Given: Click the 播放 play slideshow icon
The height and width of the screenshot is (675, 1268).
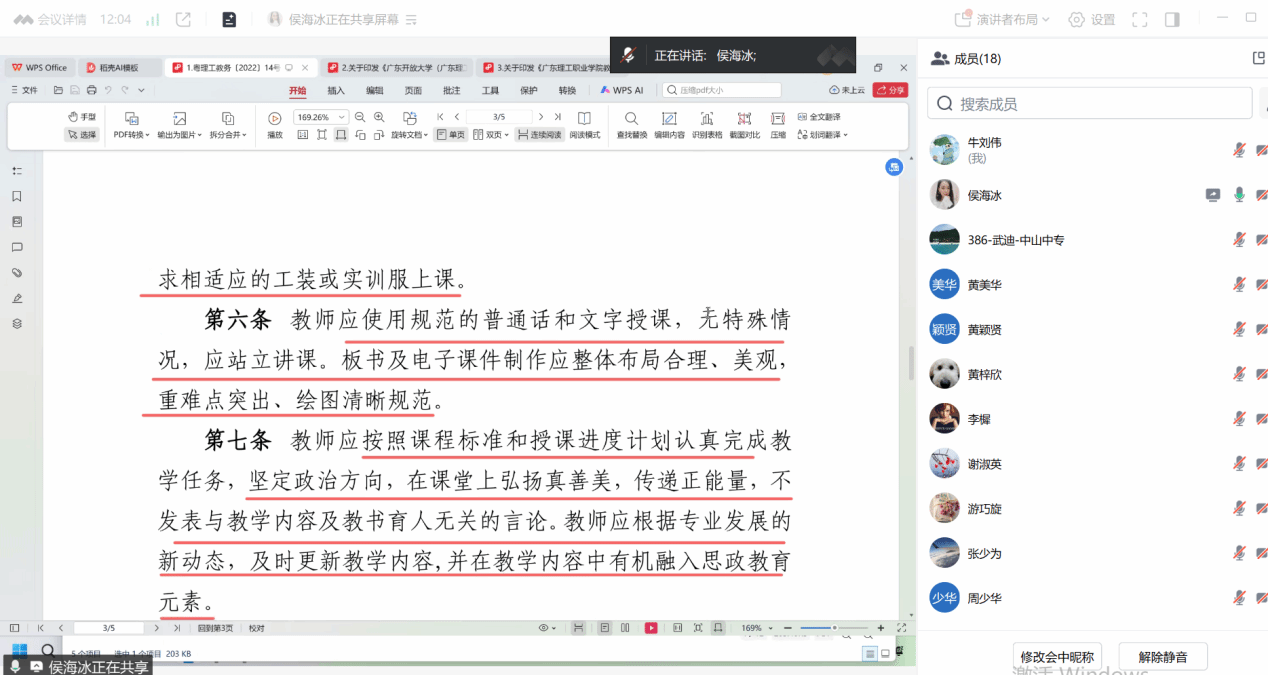Looking at the screenshot, I should (275, 119).
